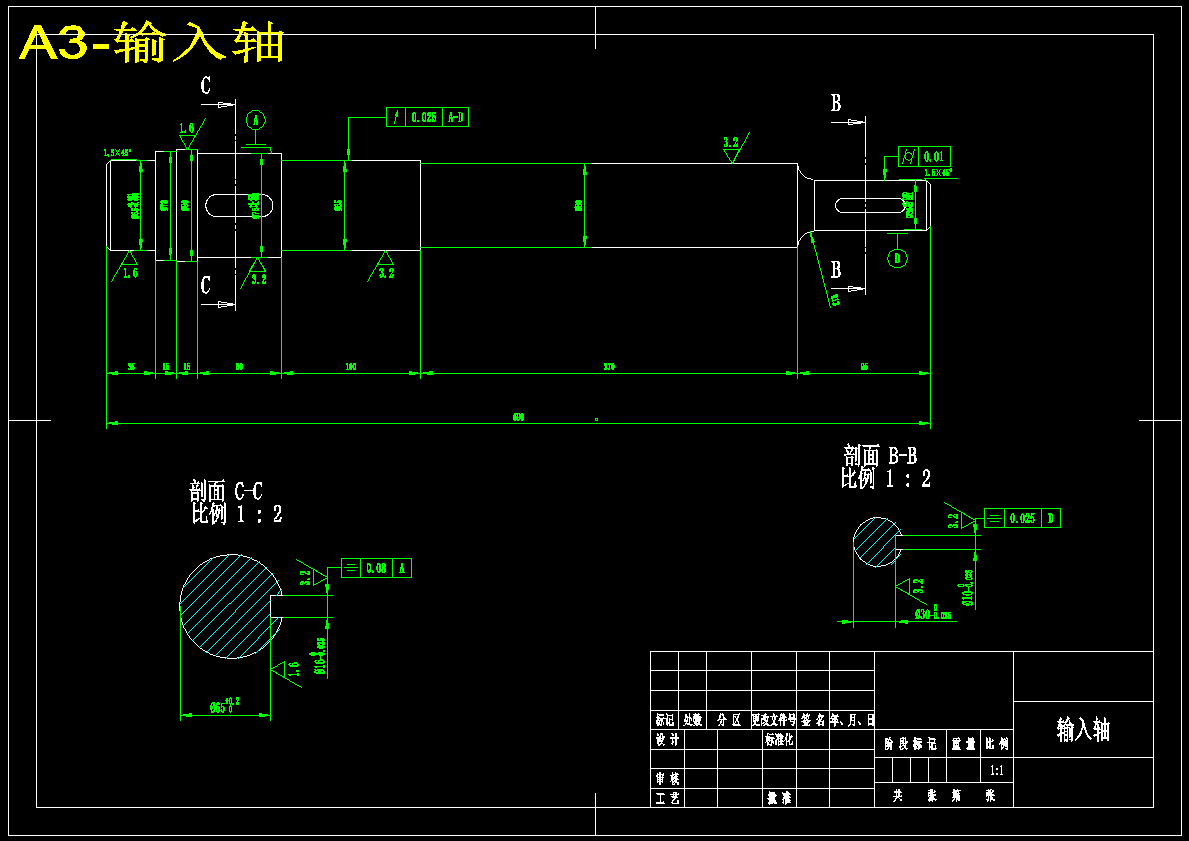Select the circled datum "D" marker

click(898, 259)
